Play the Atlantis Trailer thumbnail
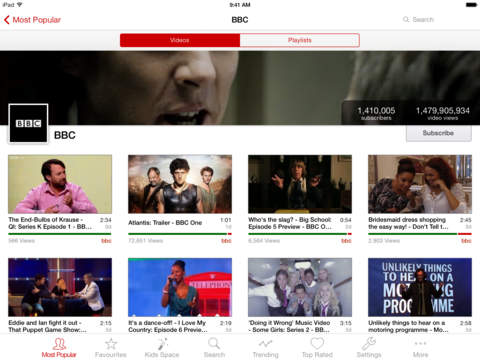This screenshot has width=480, height=360. 180,184
